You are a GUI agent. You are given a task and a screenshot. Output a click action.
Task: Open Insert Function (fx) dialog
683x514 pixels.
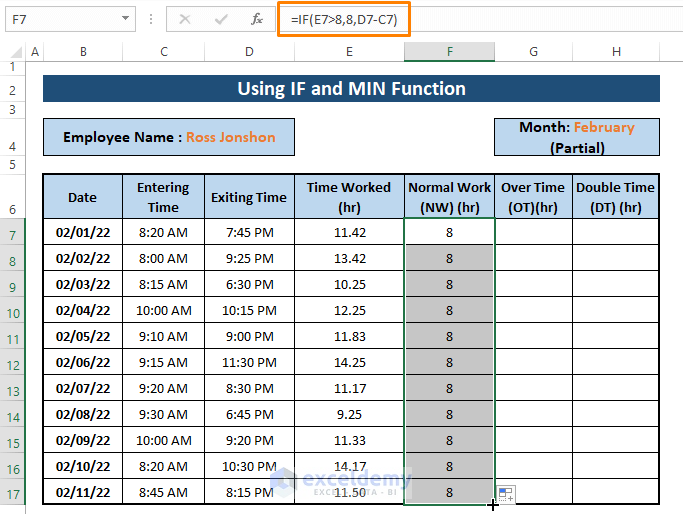(x=257, y=19)
